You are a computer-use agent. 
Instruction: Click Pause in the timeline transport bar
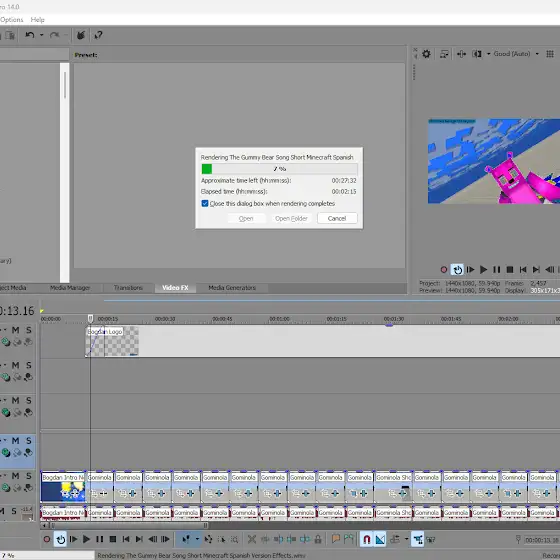100,539
